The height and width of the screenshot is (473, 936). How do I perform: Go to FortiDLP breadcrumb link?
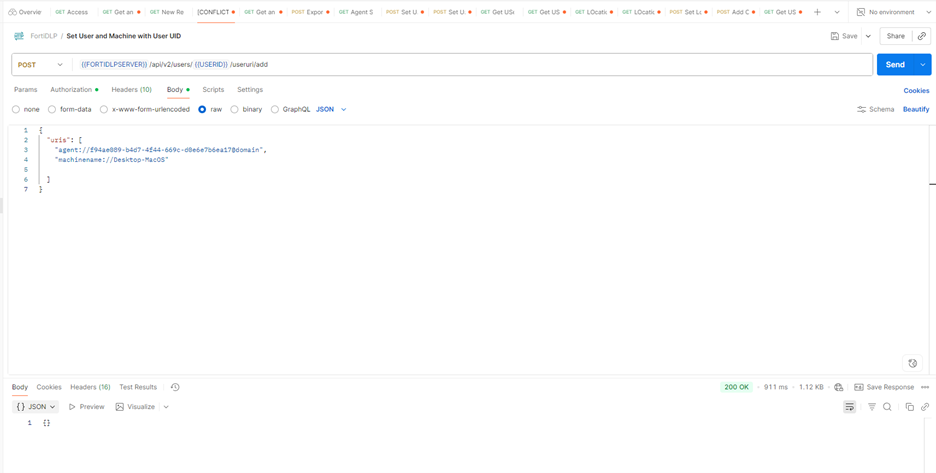coord(44,36)
